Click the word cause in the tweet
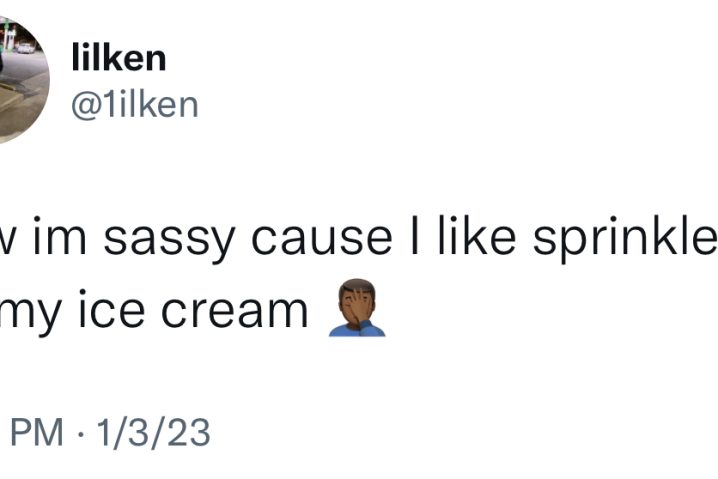The width and height of the screenshot is (718, 479). pos(321,240)
